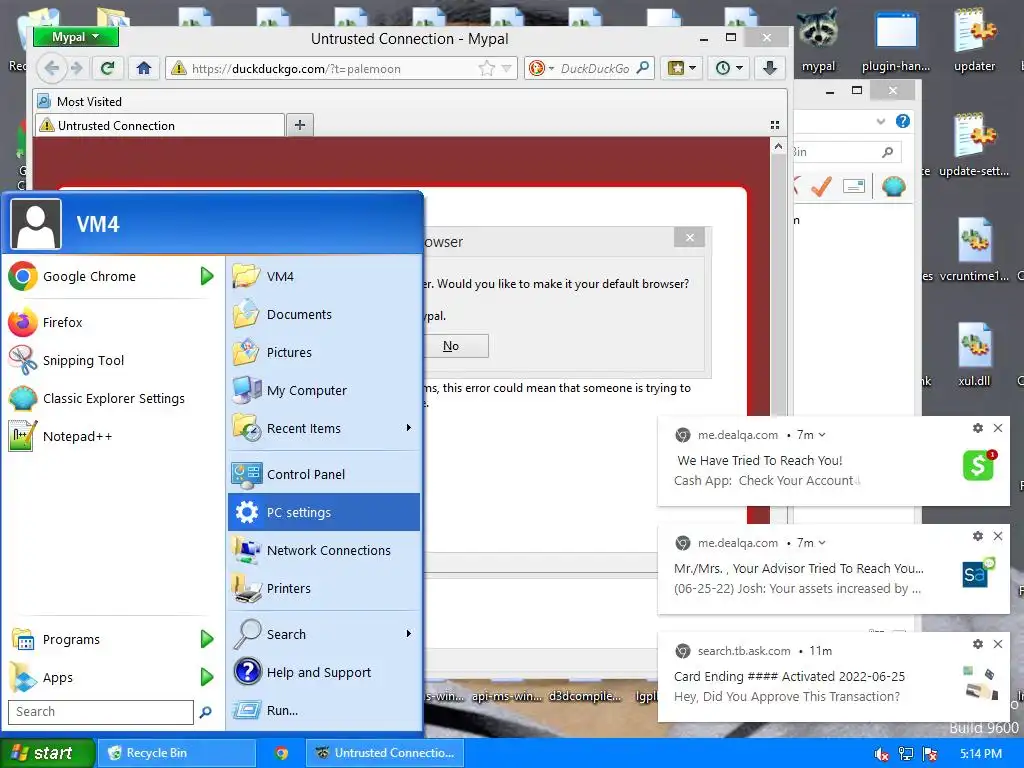Click the search magnifier in the DuckDuckGo box
This screenshot has height=768, width=1024.
[643, 68]
